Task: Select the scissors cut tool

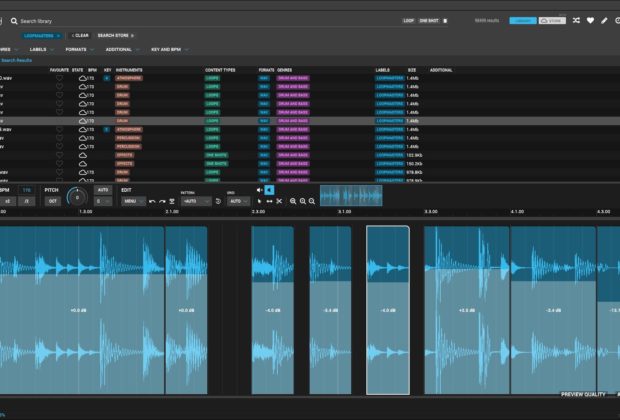Action: pyautogui.click(x=279, y=201)
